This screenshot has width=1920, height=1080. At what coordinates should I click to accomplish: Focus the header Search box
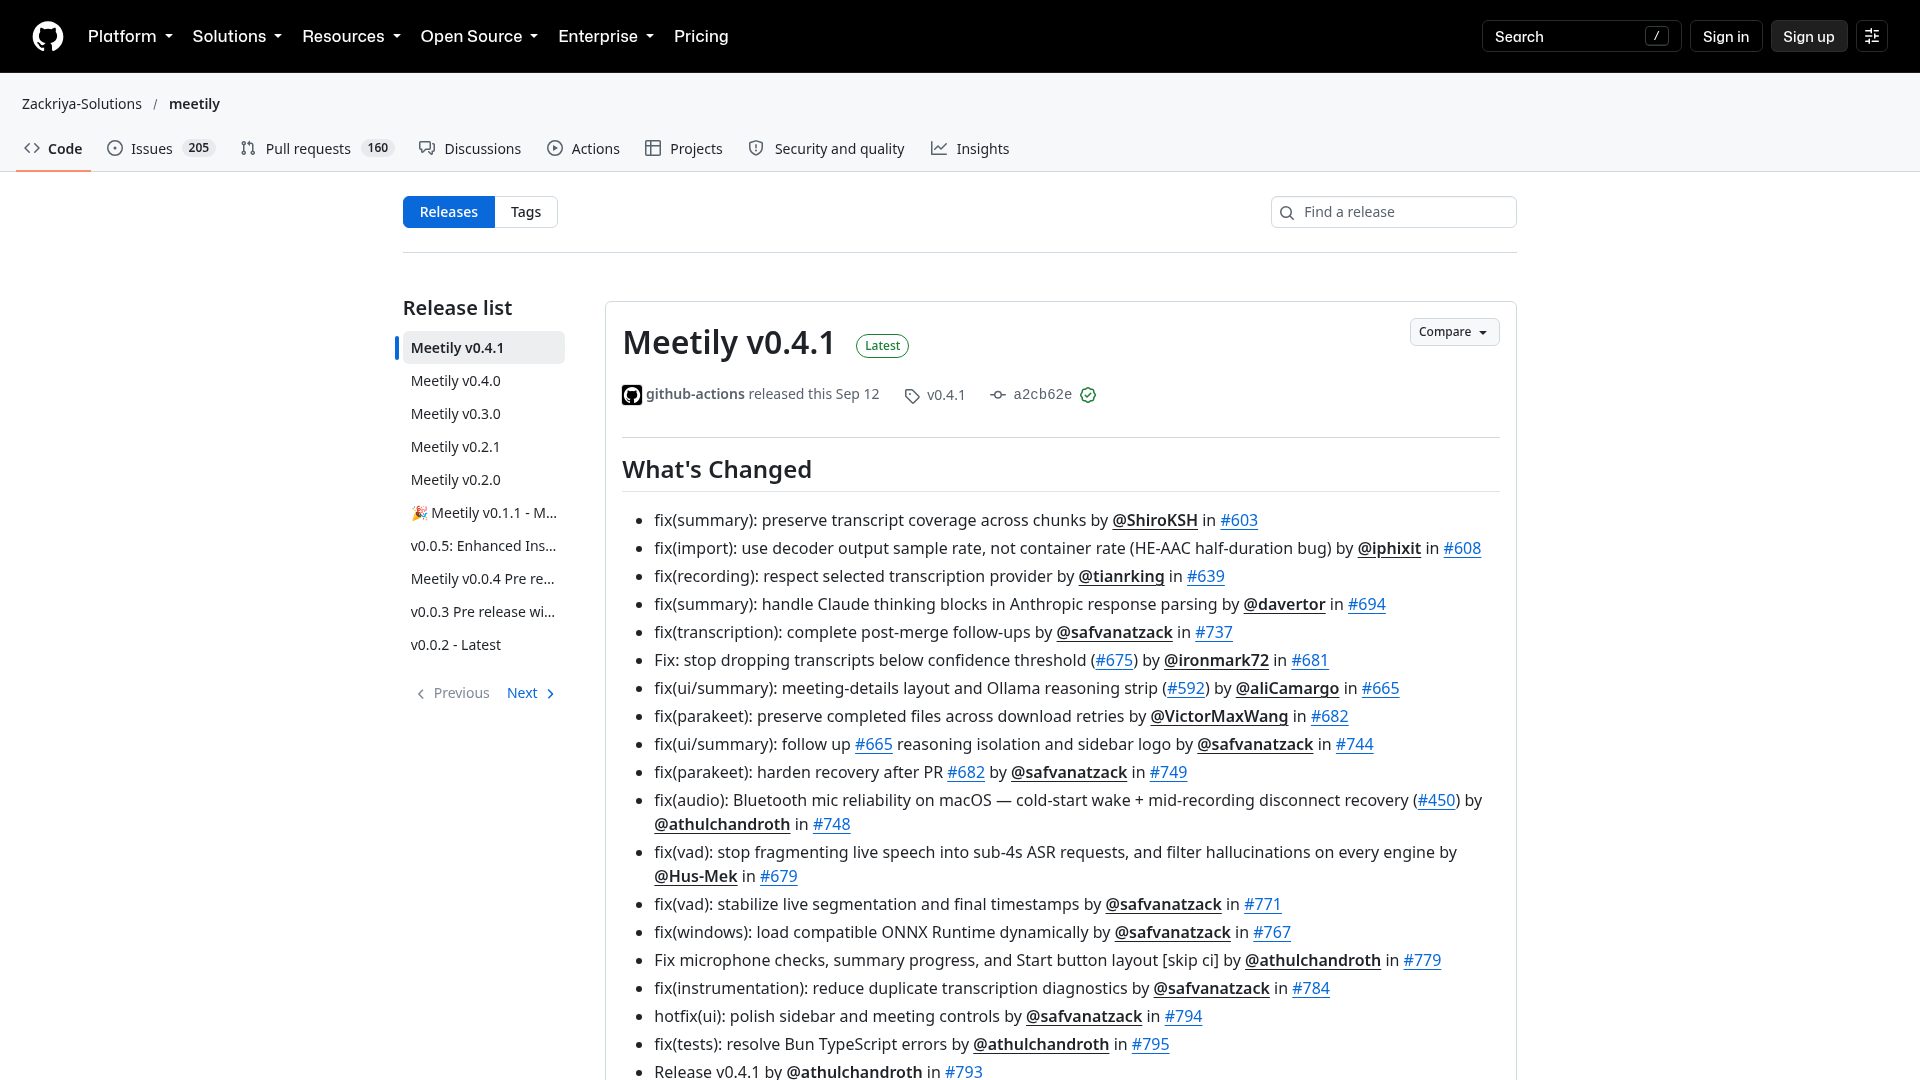point(1581,36)
